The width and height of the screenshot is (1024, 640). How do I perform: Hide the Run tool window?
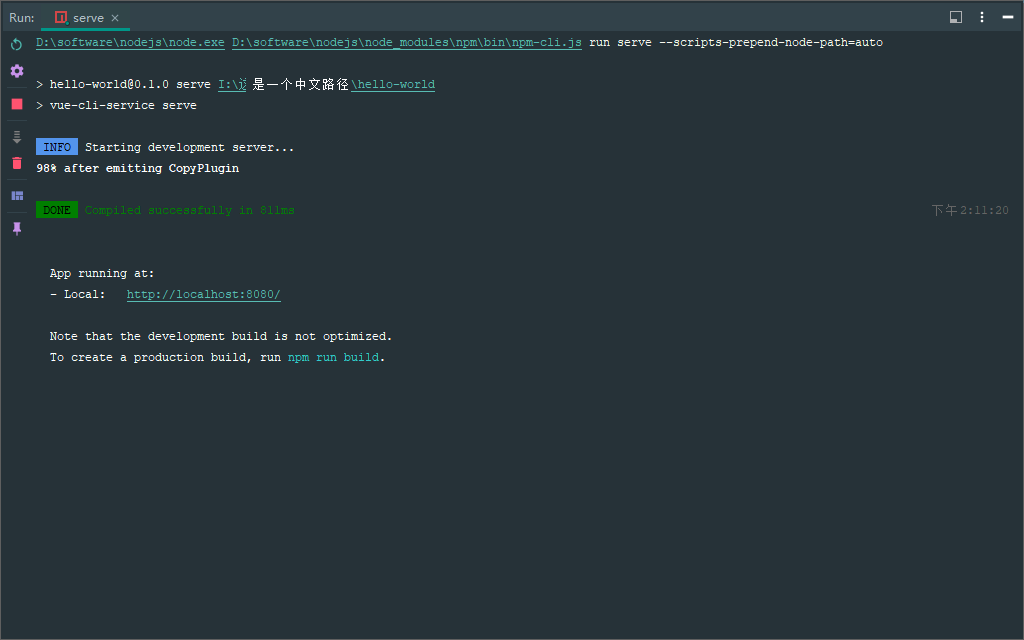tap(1008, 18)
